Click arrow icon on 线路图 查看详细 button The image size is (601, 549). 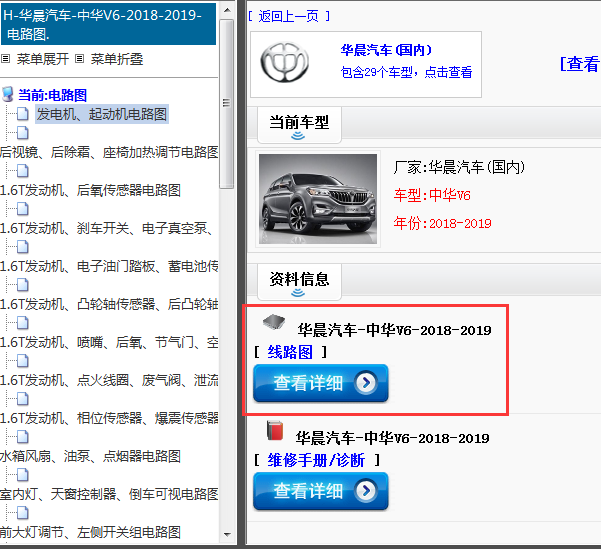(366, 382)
